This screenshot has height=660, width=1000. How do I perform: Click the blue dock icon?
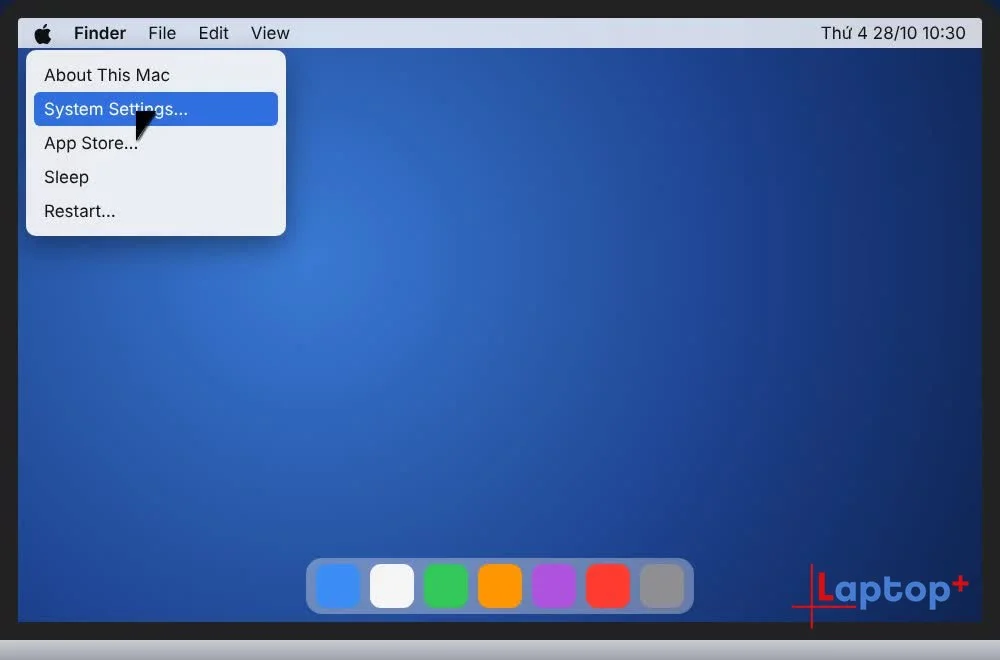click(x=338, y=585)
